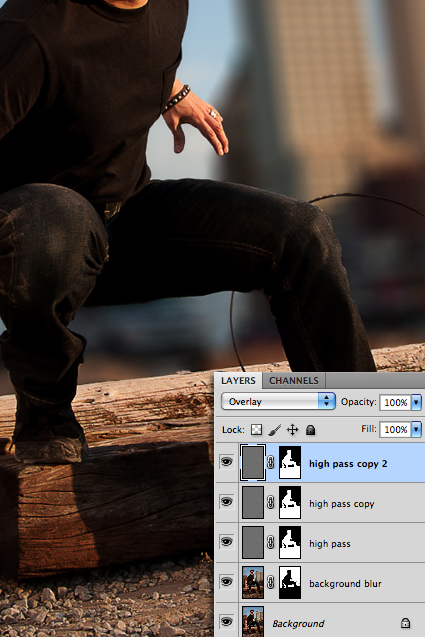
Task: Click the lock transparent pixels icon
Action: [256, 429]
